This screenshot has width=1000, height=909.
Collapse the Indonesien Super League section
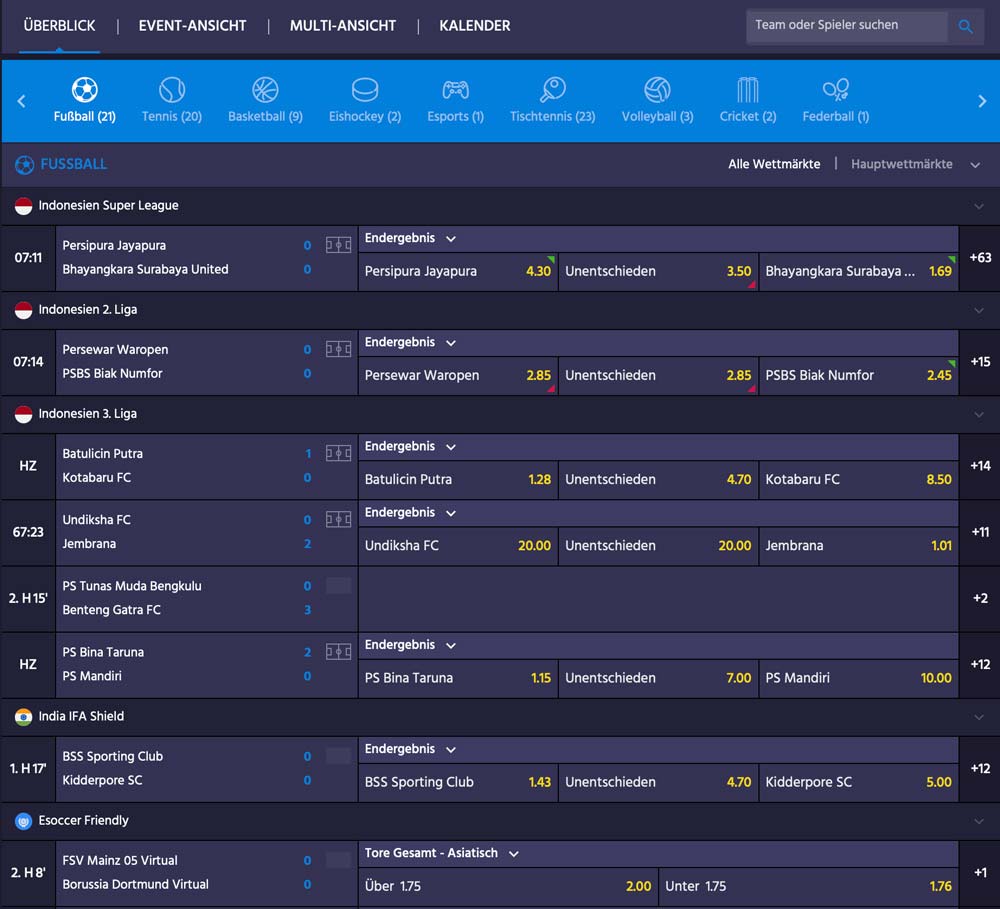tap(979, 206)
